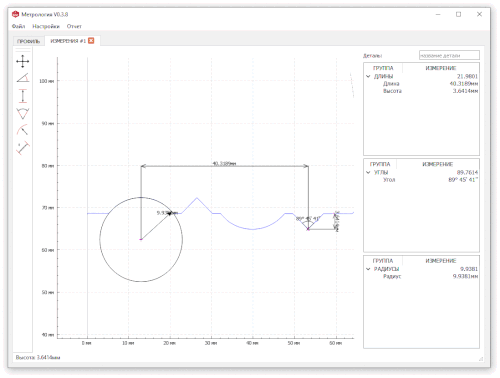This screenshot has height=378, width=500.
Task: Open the Настройки menu
Action: point(46,26)
